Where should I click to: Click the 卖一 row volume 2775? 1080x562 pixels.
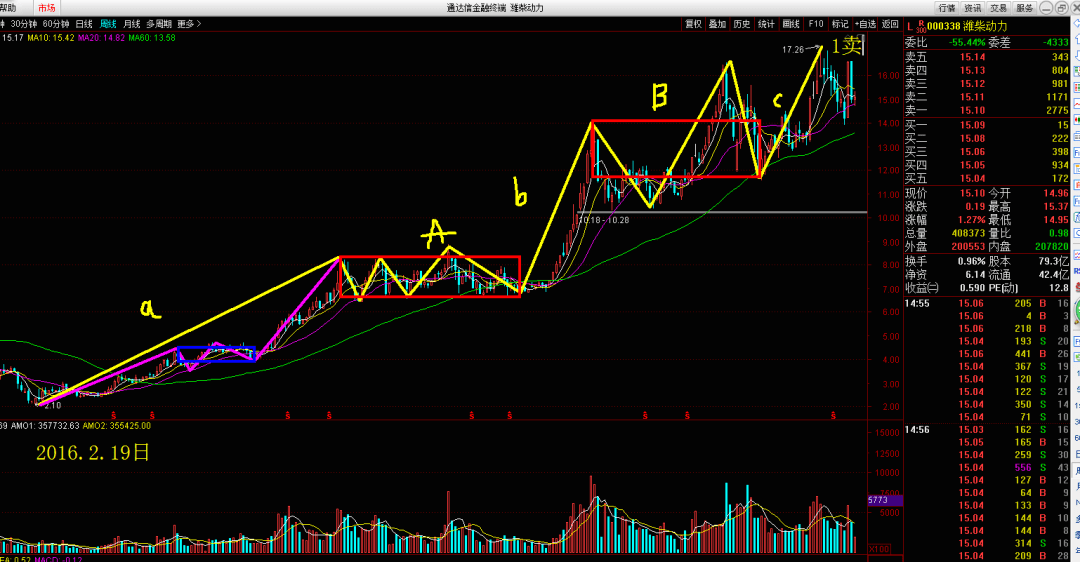[x=1057, y=110]
